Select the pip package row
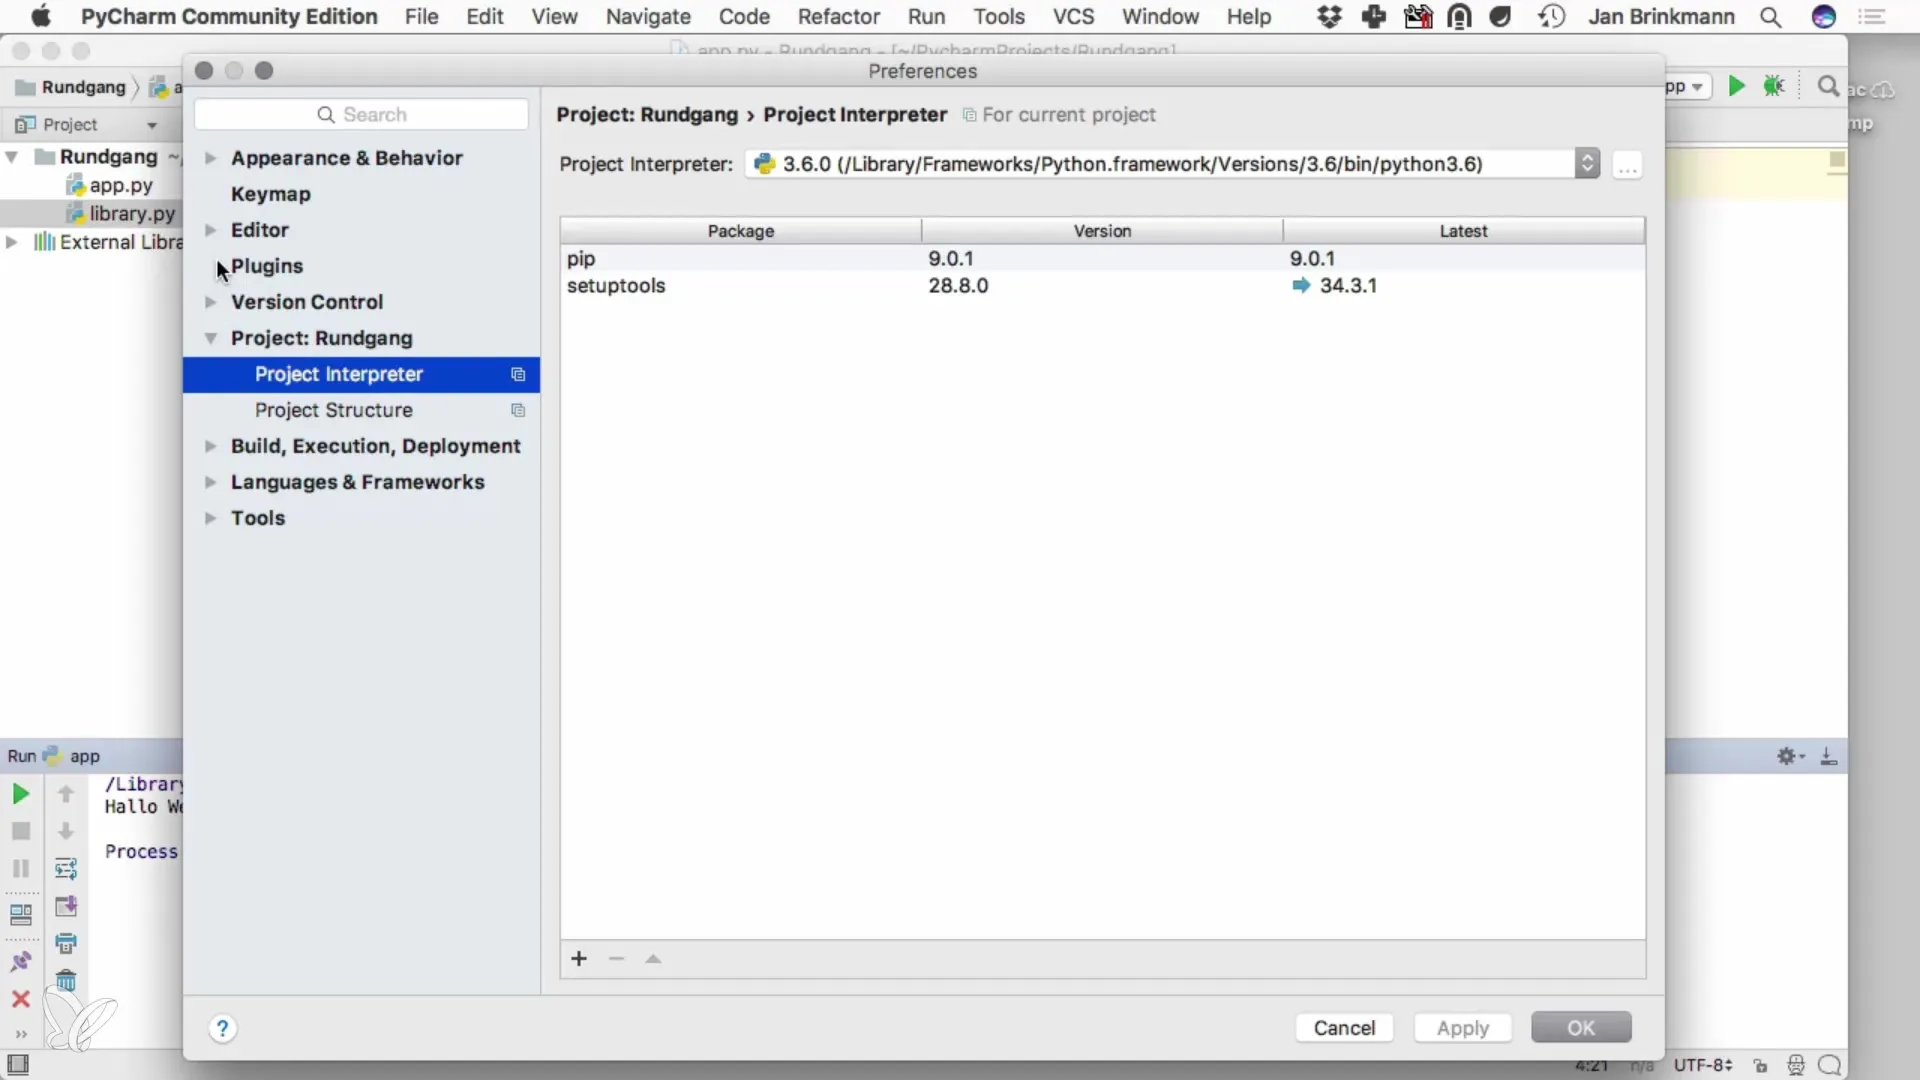 1102,258
